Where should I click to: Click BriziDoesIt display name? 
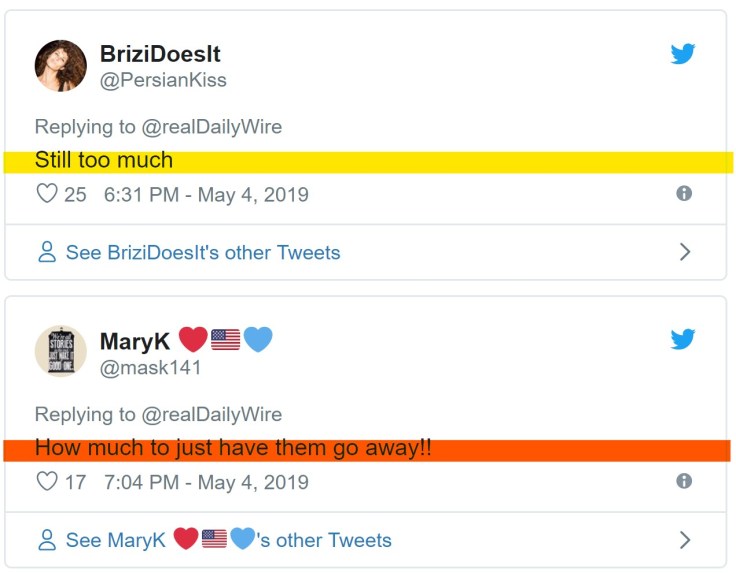[x=160, y=53]
